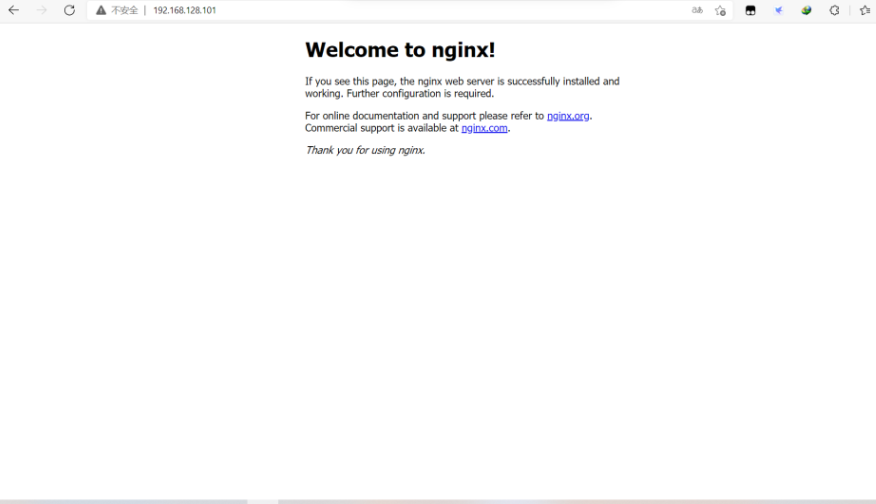Click the forward navigation arrow
Viewport: 876px width, 504px height.
pyautogui.click(x=42, y=10)
